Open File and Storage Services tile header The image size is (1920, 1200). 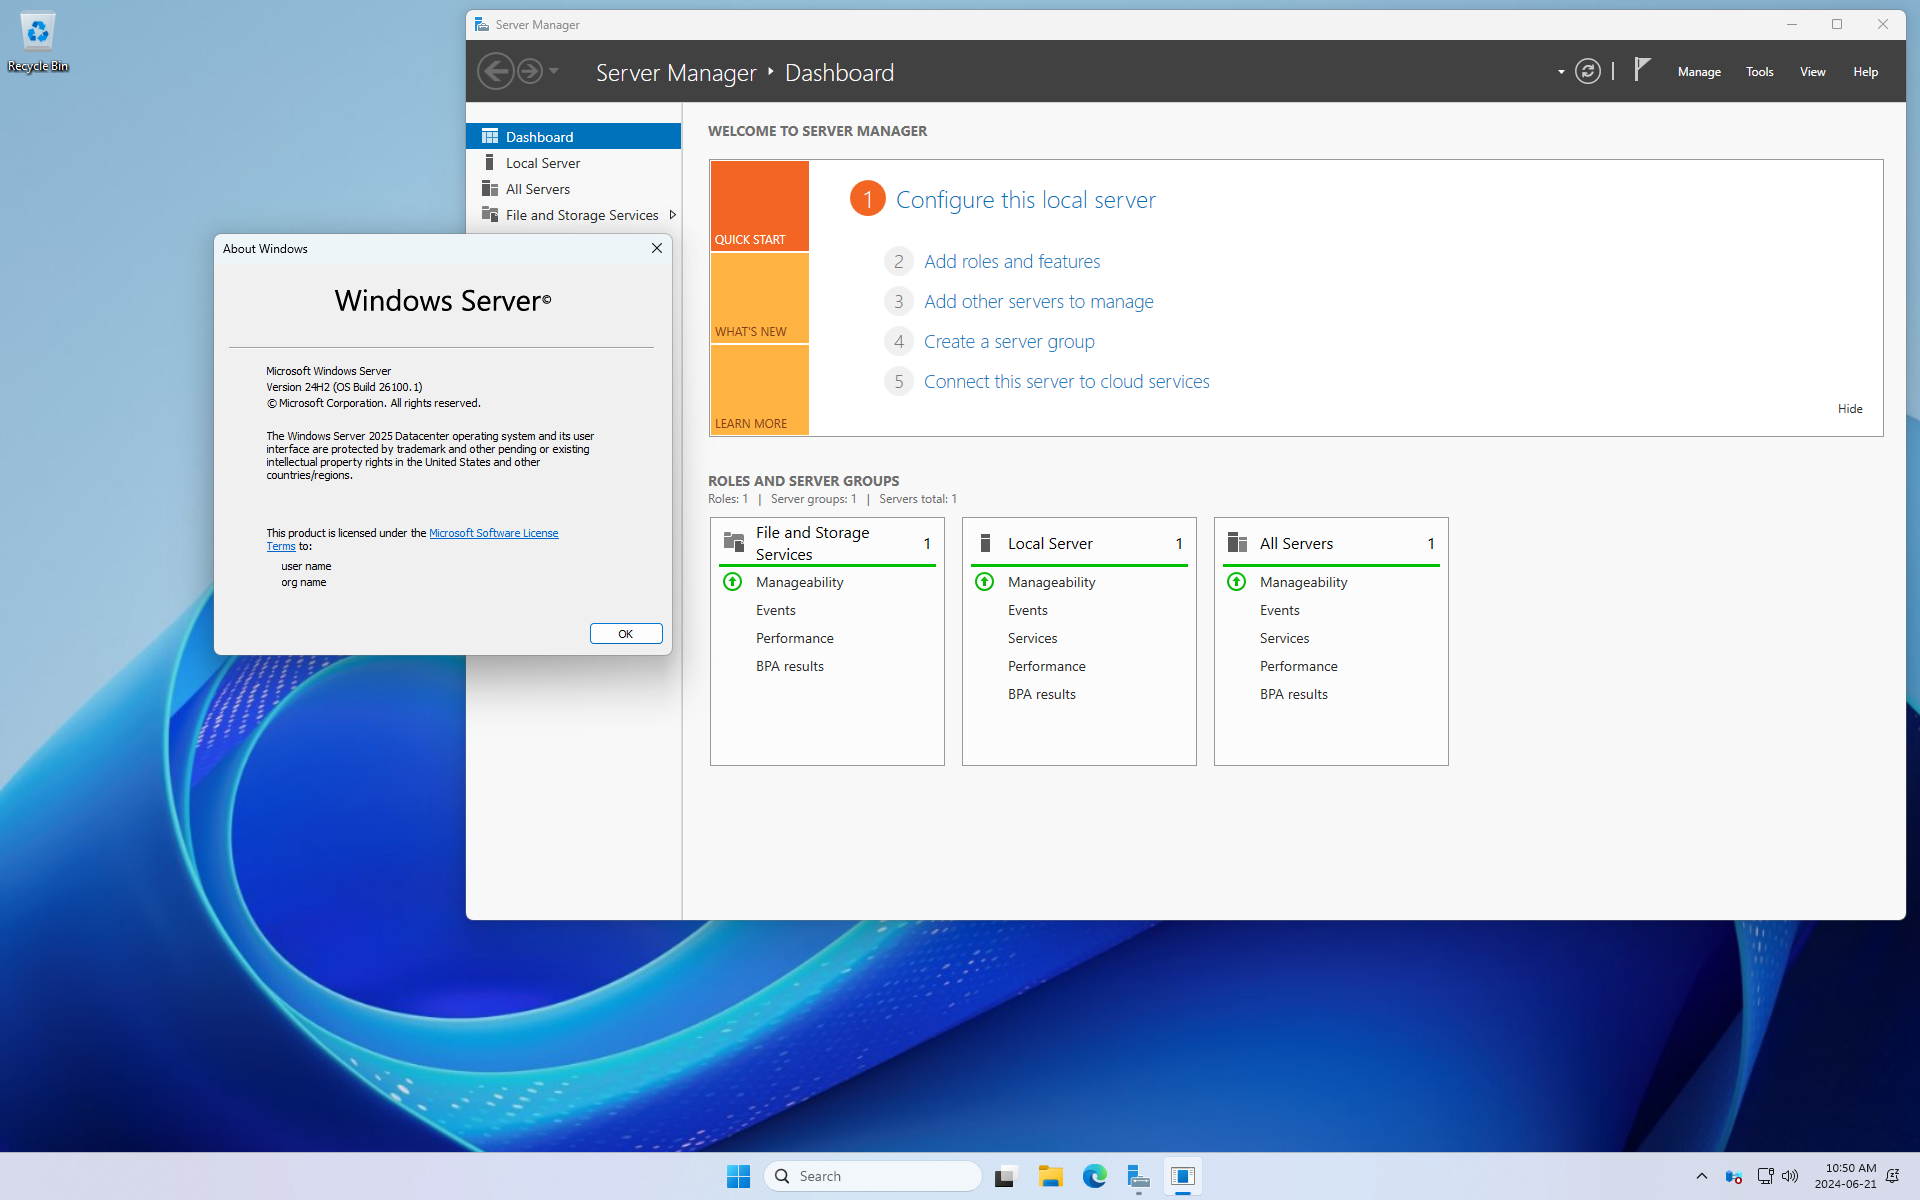point(827,543)
